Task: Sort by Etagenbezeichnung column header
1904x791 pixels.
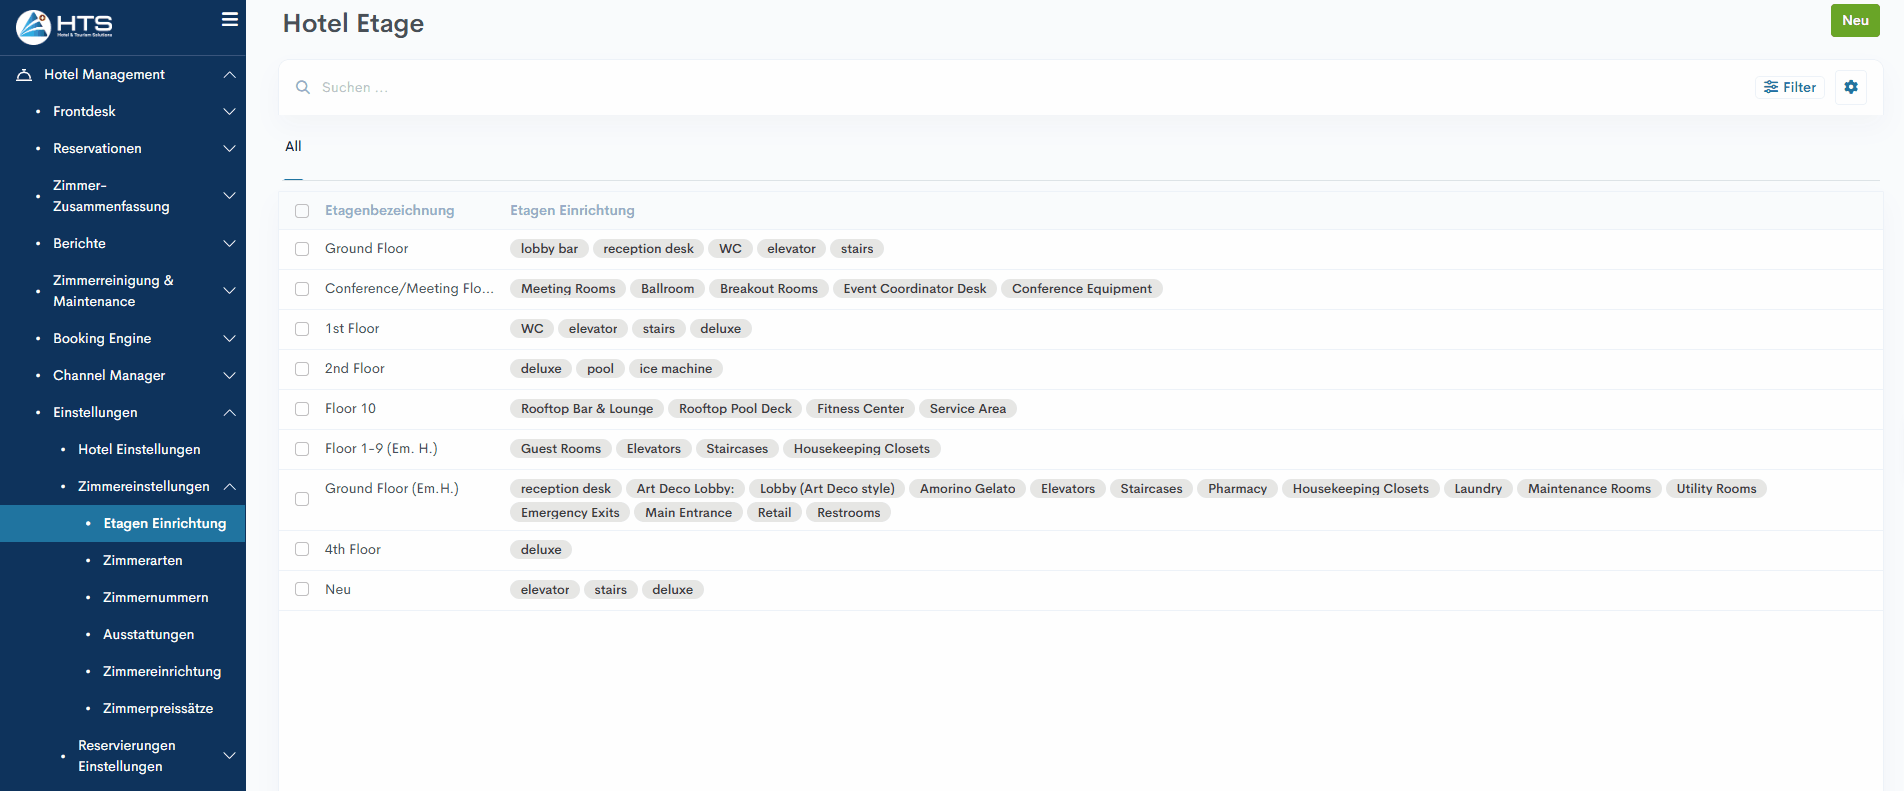Action: [x=389, y=210]
